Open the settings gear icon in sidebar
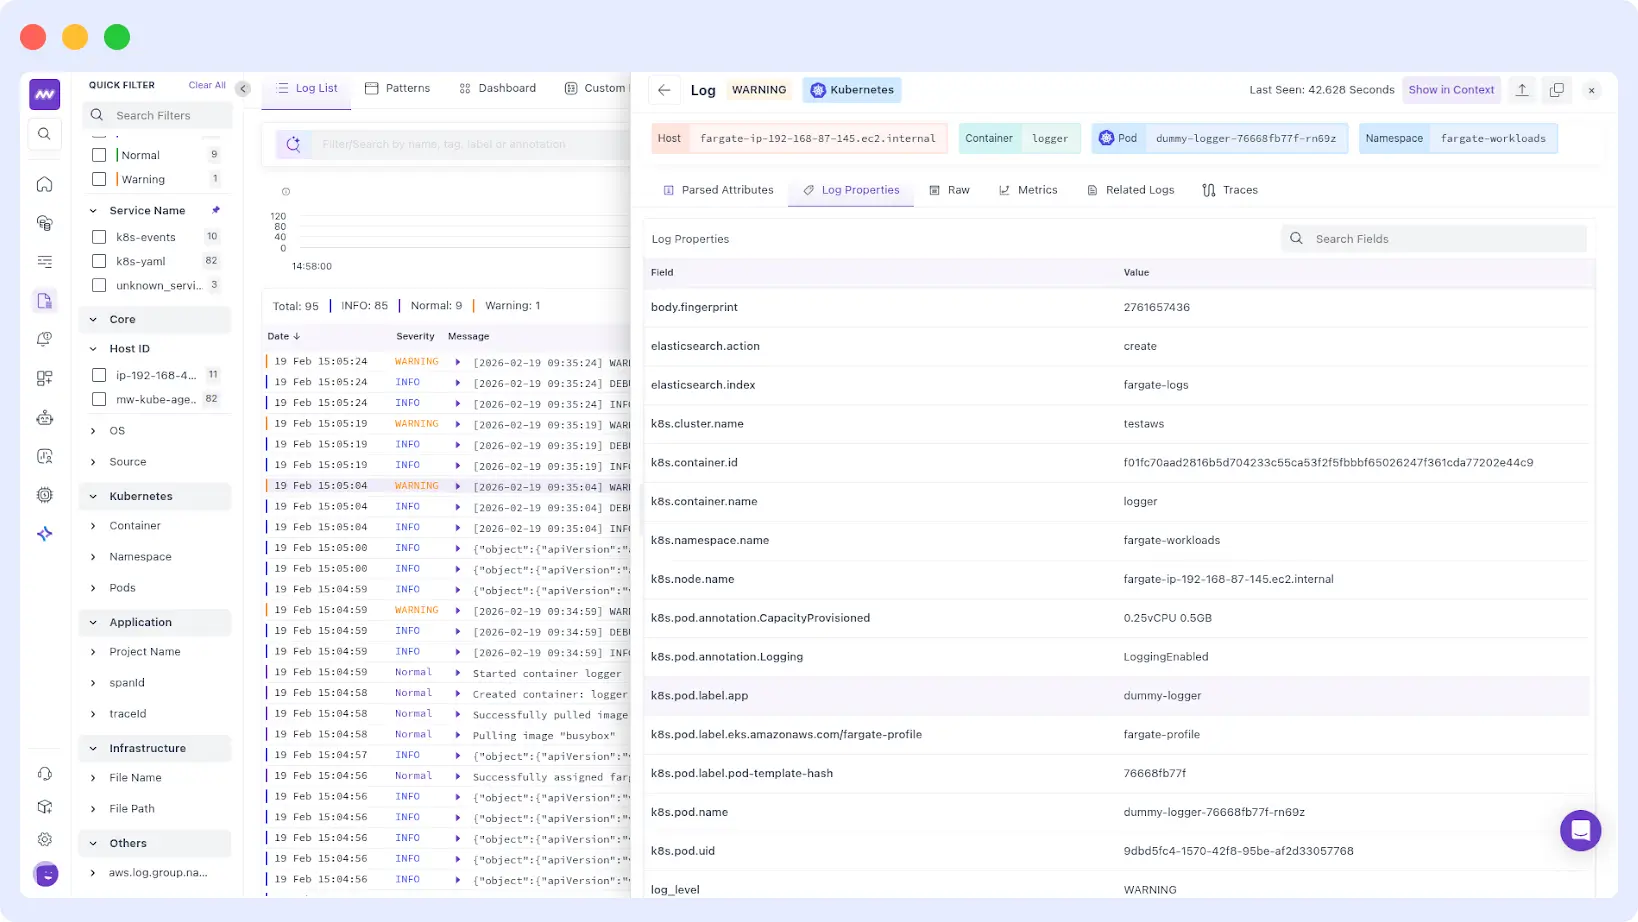Viewport: 1638px width, 922px height. [44, 840]
